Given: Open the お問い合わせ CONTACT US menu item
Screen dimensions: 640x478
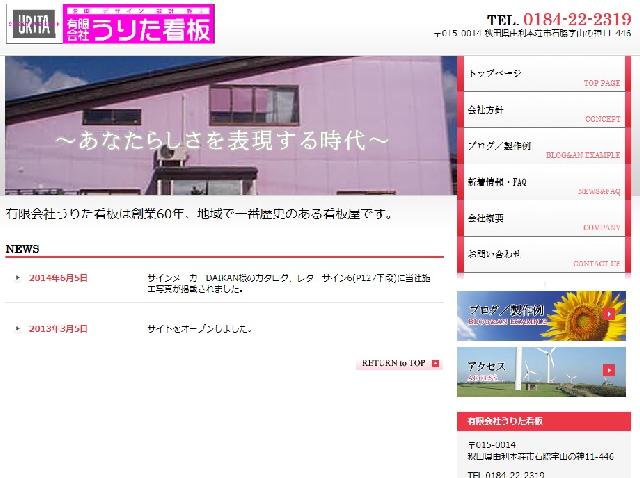Looking at the screenshot, I should tap(544, 254).
